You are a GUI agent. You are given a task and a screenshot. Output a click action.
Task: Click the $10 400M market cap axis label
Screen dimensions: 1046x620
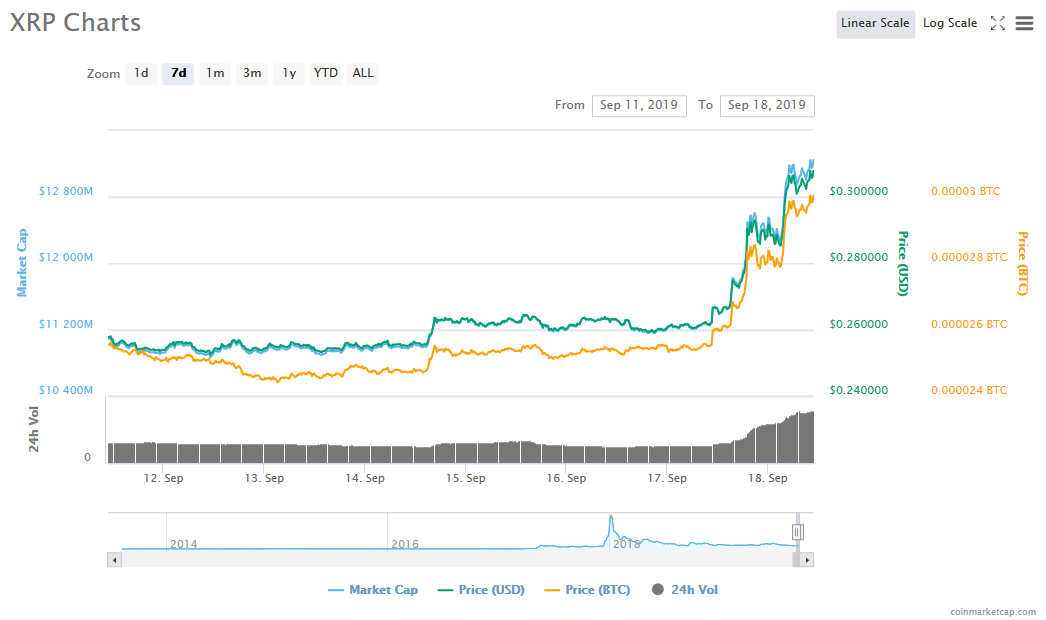[66, 390]
